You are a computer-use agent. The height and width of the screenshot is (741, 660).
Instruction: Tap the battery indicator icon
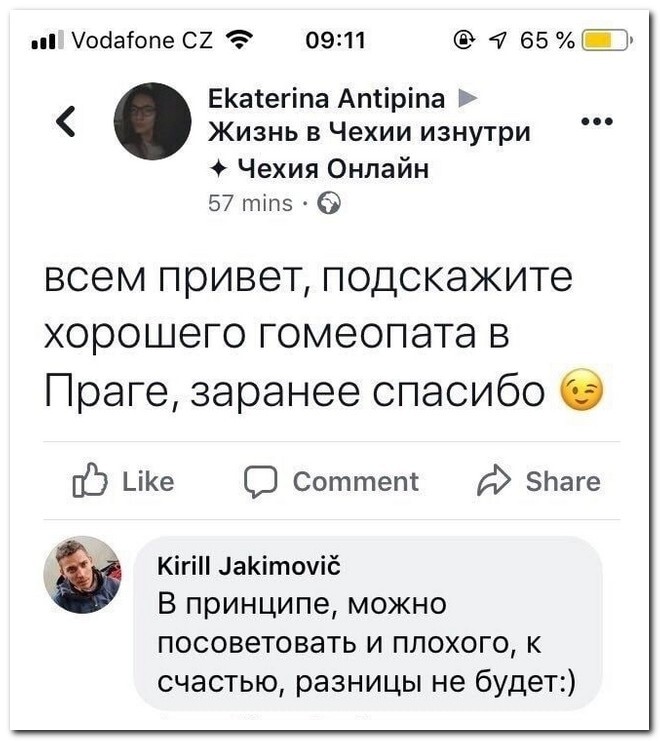click(x=605, y=41)
